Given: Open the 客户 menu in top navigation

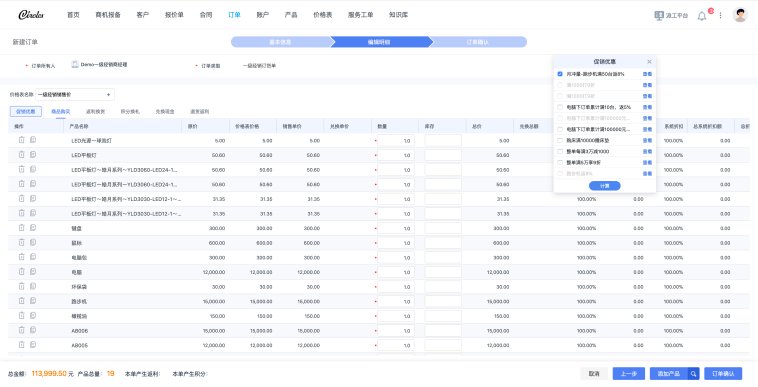Looking at the screenshot, I should click(x=143, y=15).
